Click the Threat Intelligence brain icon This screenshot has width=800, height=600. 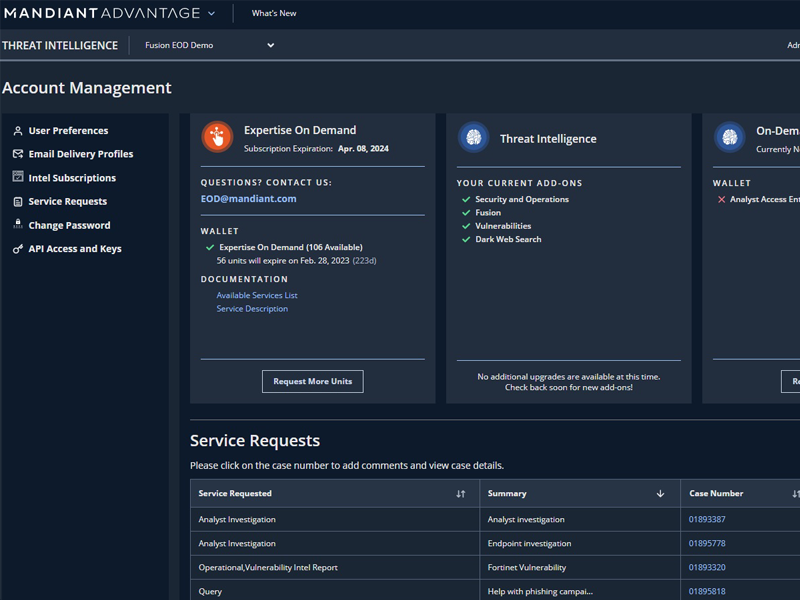[x=473, y=137]
